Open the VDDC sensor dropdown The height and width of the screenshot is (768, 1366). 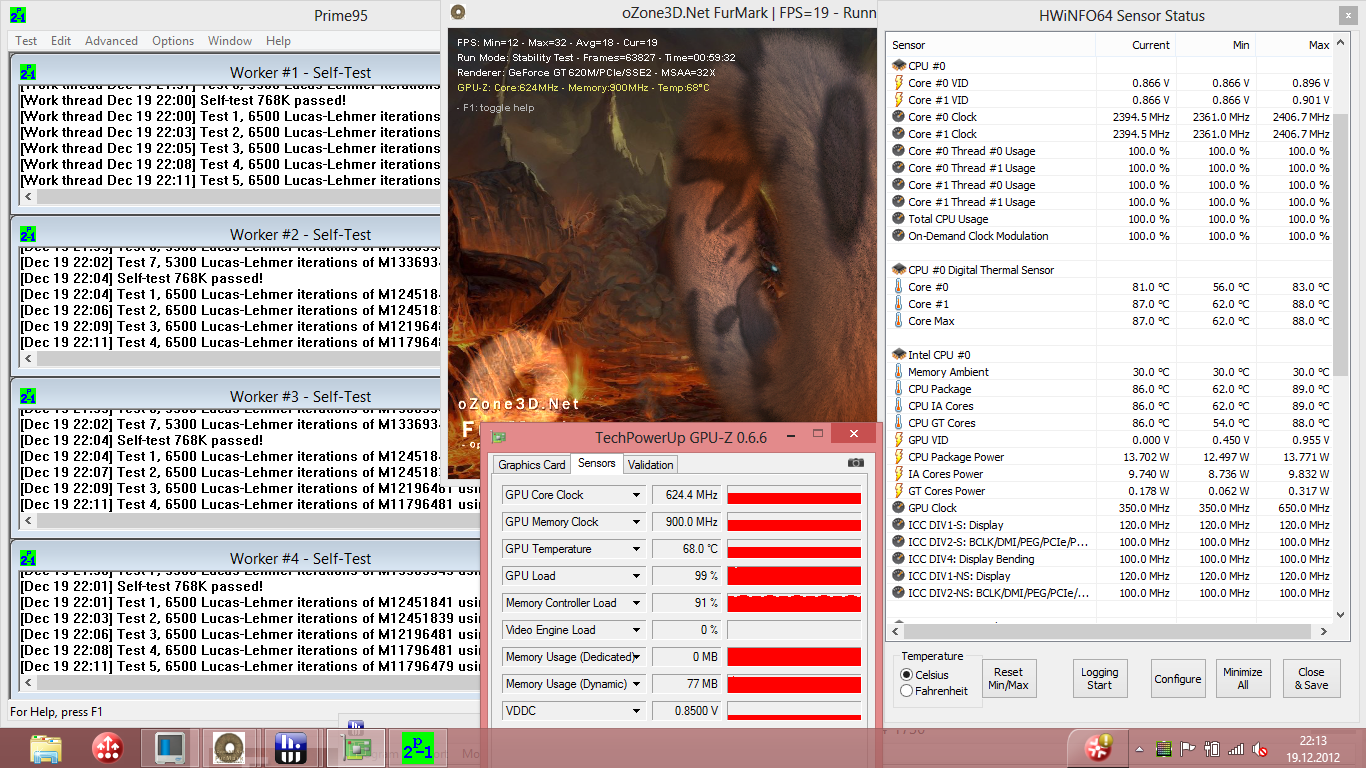[x=636, y=711]
